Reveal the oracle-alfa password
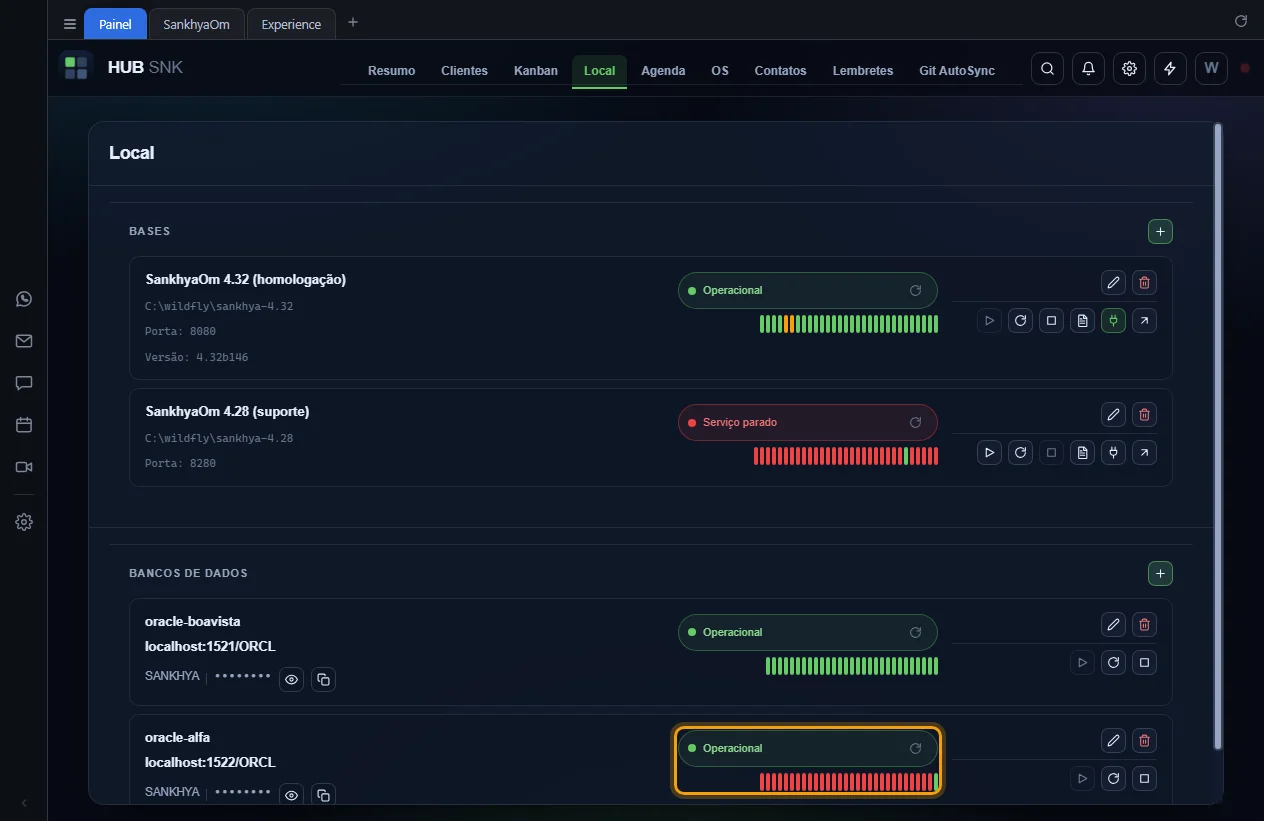Viewport: 1264px width, 821px height. pos(291,795)
